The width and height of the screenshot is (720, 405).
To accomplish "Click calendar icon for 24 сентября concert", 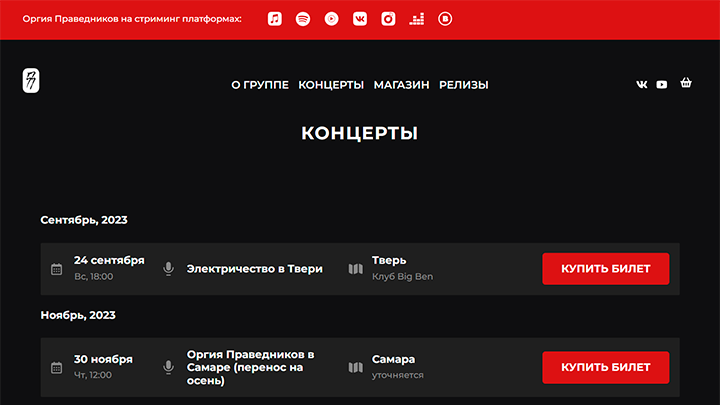I will coord(56,269).
